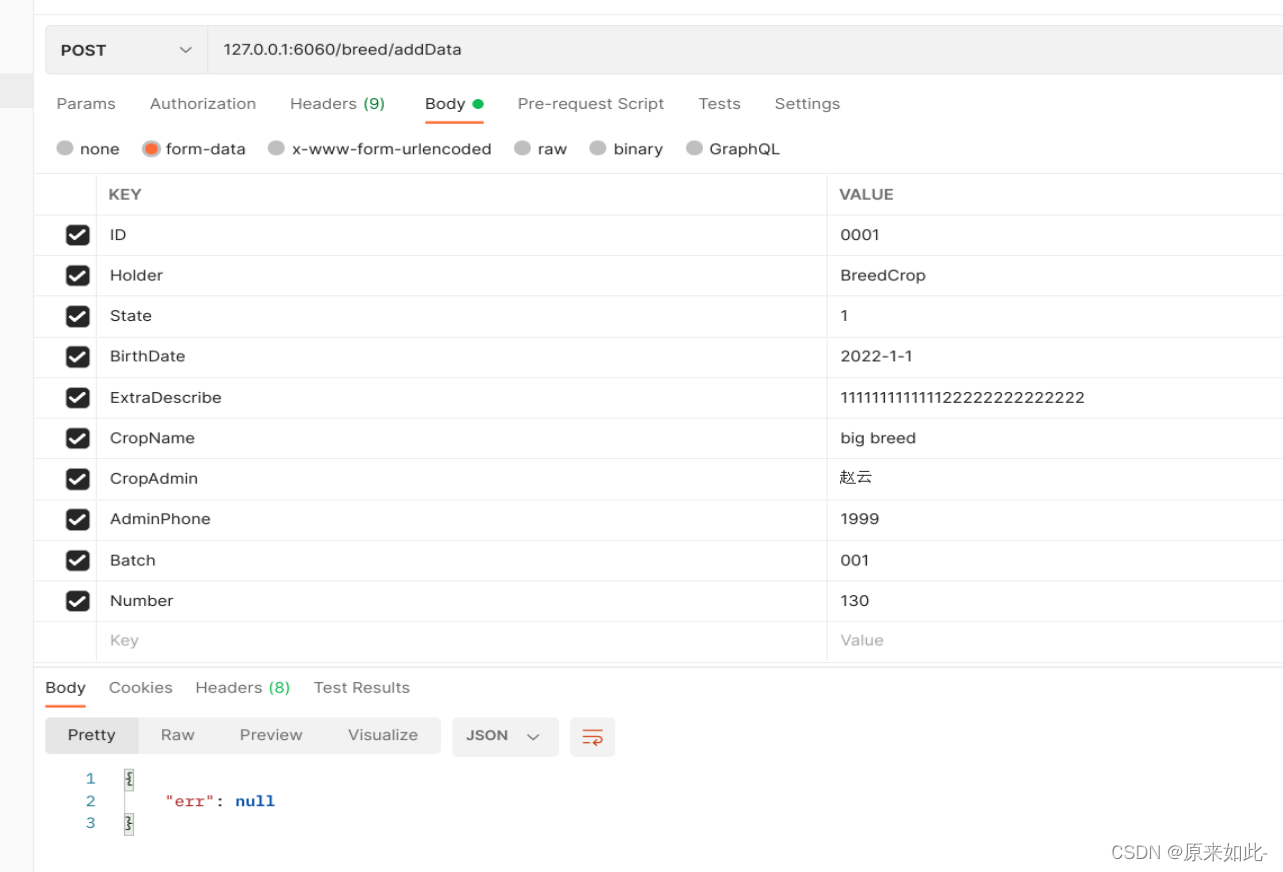Screen dimensions: 1283x872
Task: Click the 1999 value cell
Action: click(x=1055, y=519)
